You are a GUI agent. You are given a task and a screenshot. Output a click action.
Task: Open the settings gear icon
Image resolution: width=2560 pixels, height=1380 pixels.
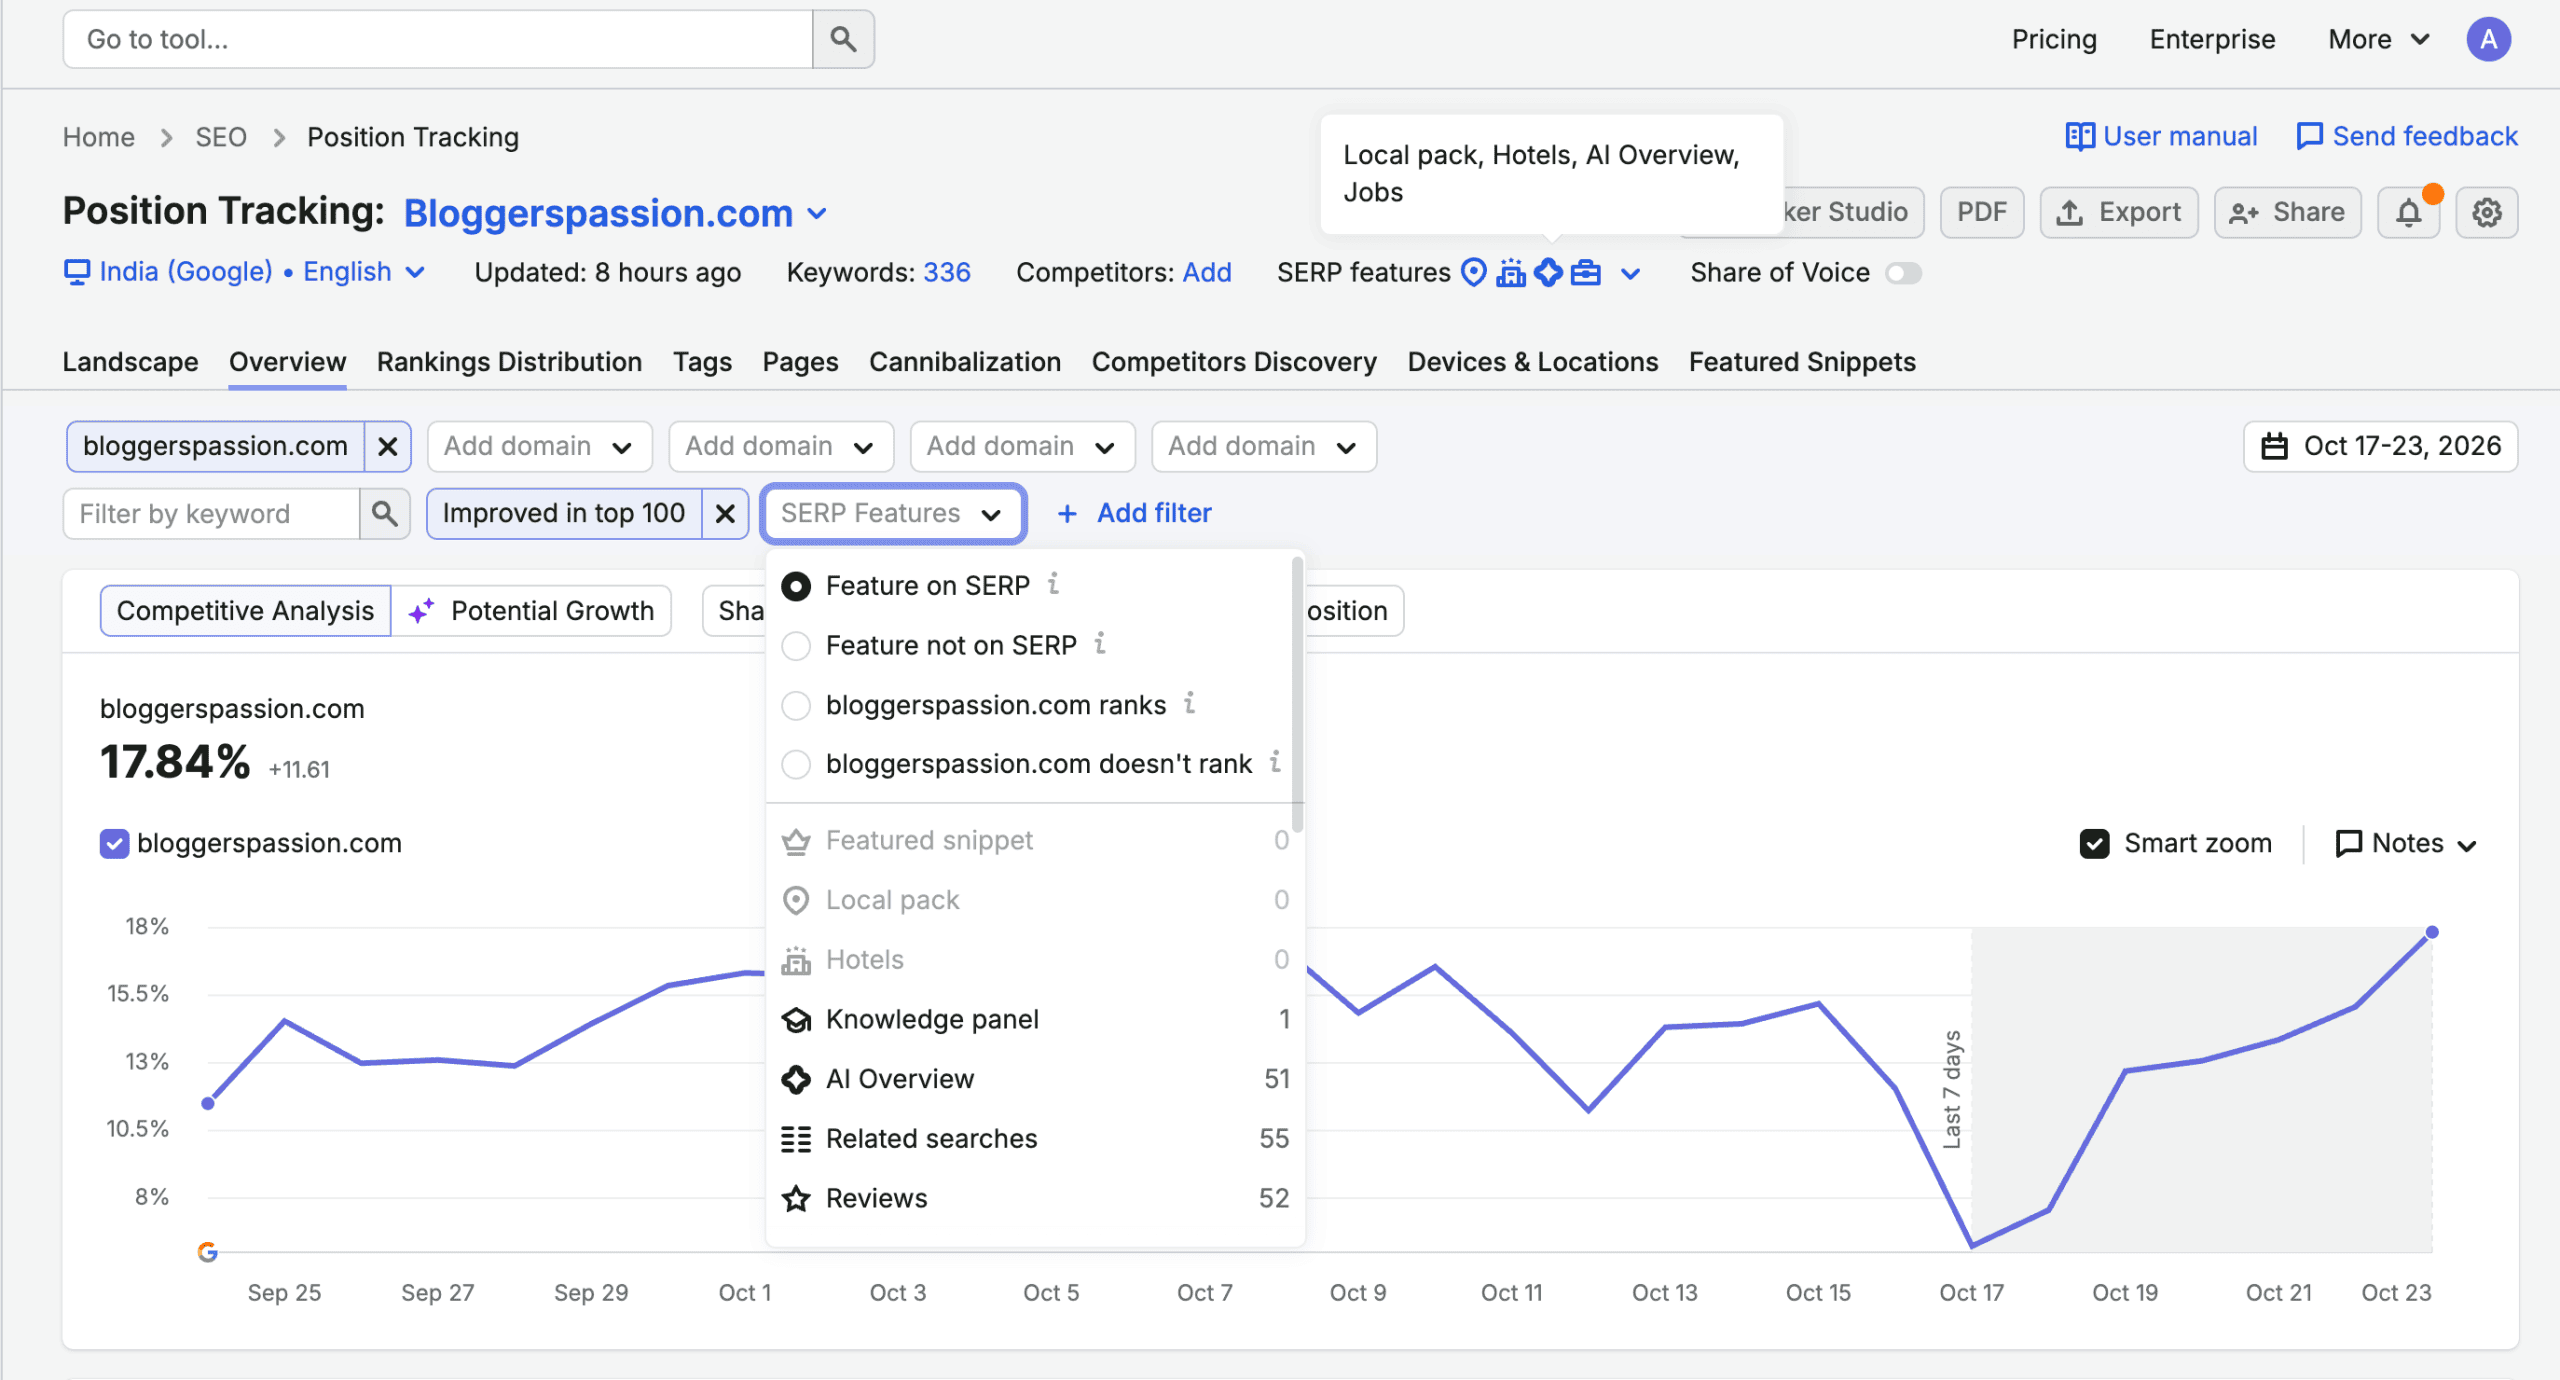pos(2487,212)
